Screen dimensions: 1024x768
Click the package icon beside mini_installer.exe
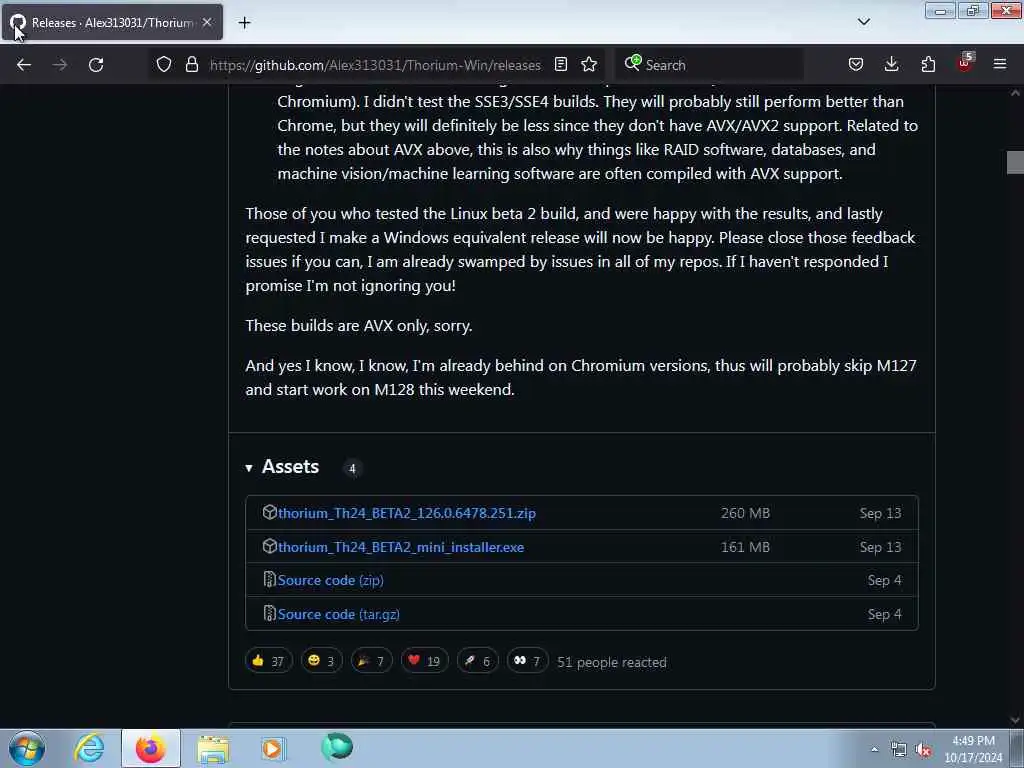[270, 547]
